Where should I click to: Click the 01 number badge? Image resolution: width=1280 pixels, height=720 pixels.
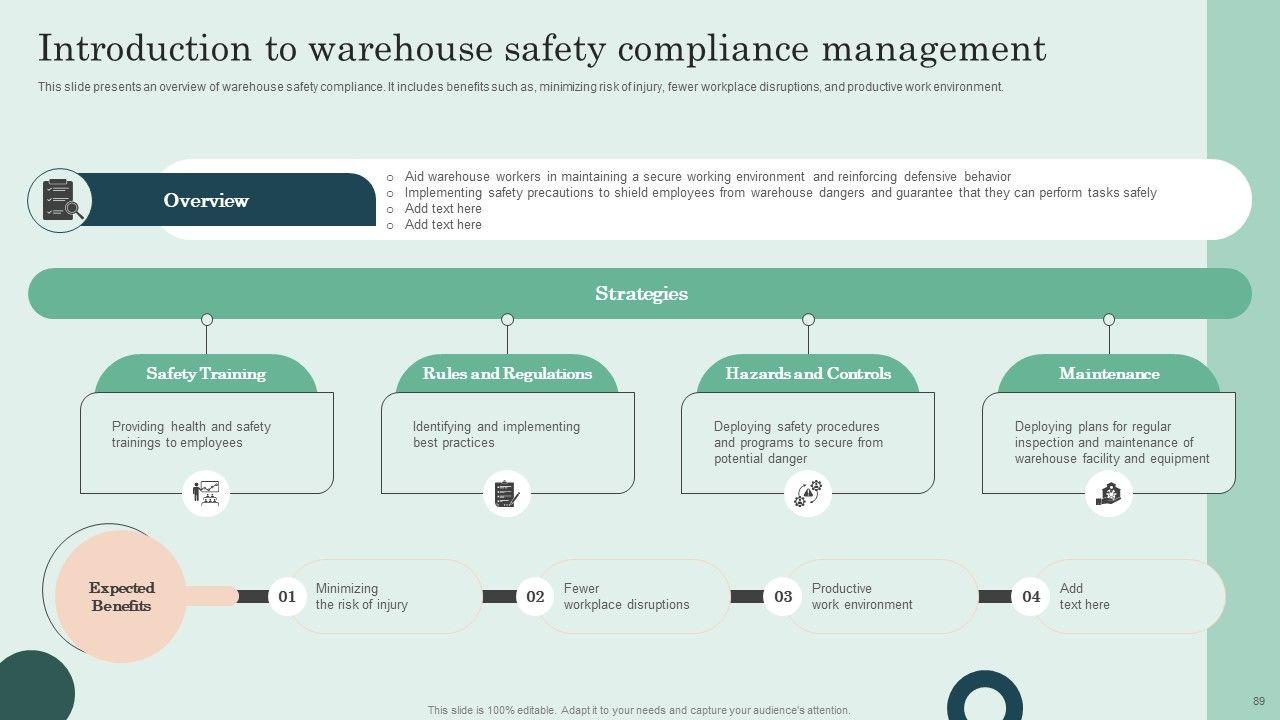287,597
